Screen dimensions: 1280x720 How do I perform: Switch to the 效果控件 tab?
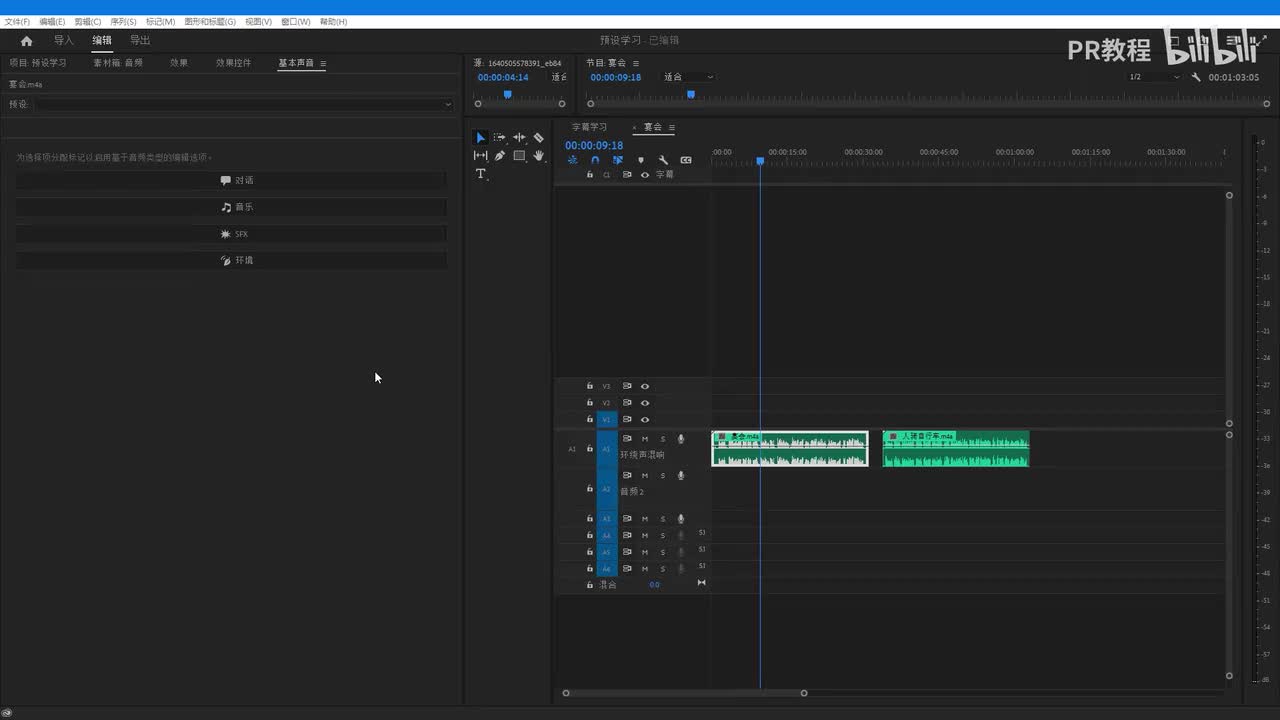coord(233,63)
